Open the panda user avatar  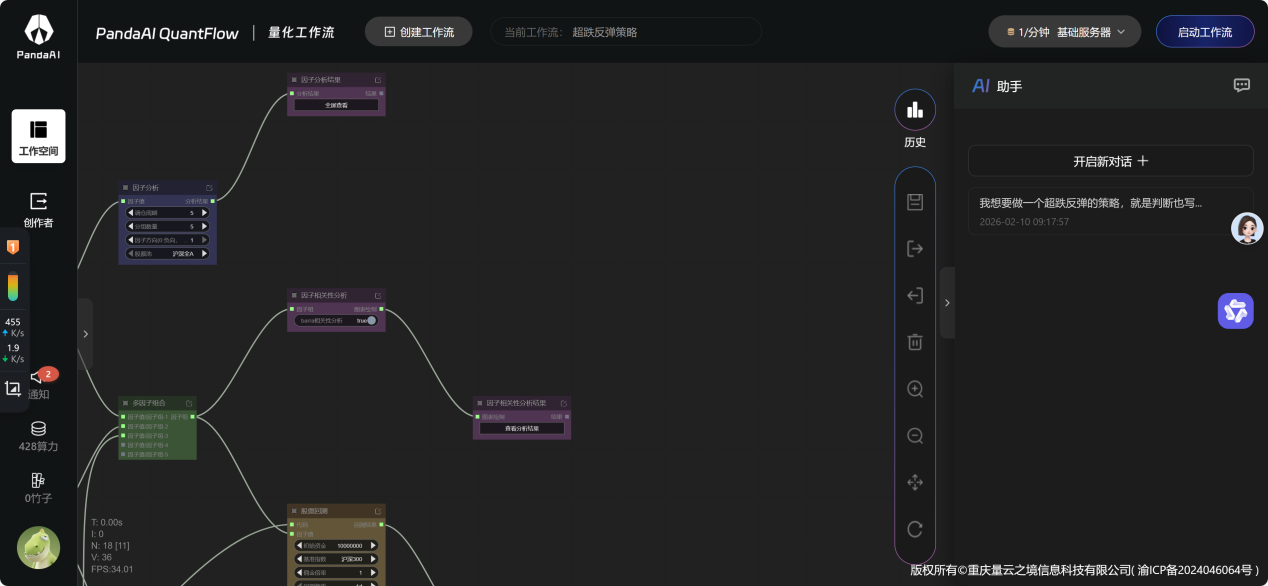(38, 547)
